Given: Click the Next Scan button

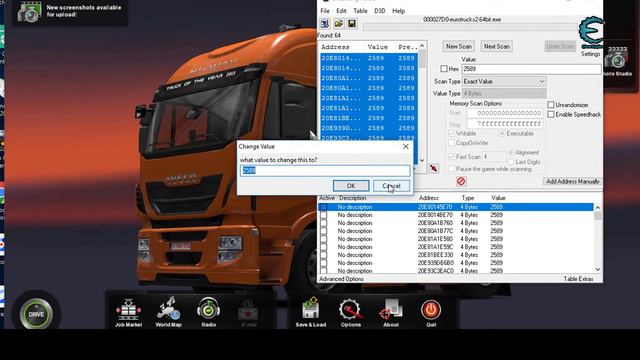Looking at the screenshot, I should coord(497,47).
